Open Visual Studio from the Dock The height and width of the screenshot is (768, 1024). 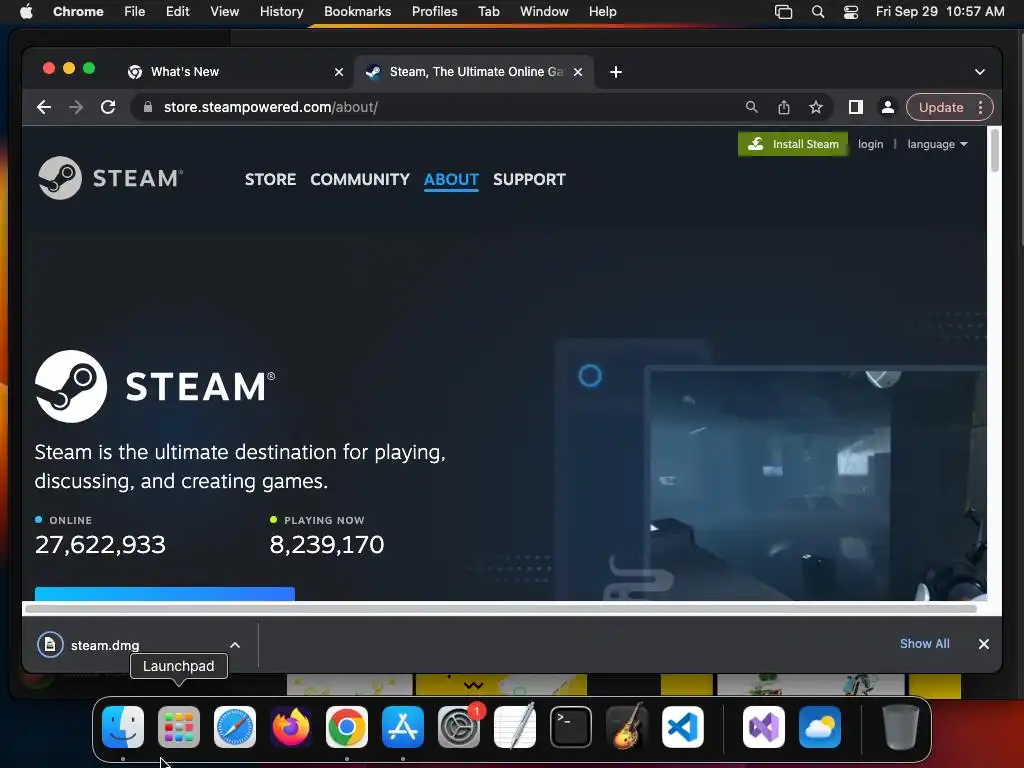click(764, 726)
